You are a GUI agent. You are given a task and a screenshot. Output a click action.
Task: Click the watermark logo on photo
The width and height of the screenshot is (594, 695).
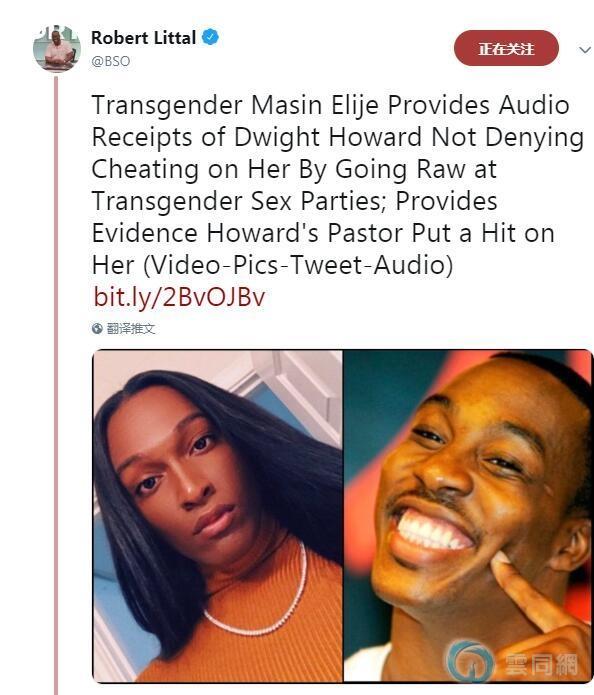[469, 660]
